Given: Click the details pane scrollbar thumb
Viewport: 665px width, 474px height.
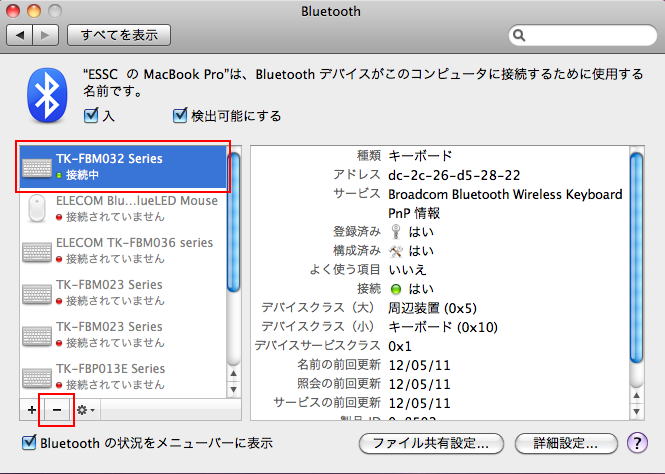Looking at the screenshot, I should (x=637, y=258).
